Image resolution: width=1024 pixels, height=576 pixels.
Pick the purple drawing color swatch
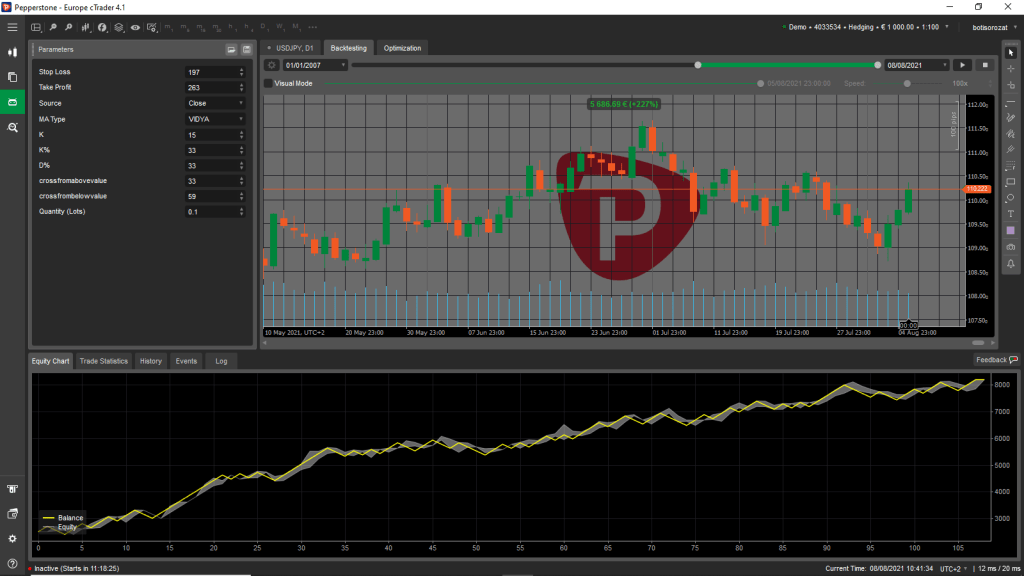click(1011, 231)
